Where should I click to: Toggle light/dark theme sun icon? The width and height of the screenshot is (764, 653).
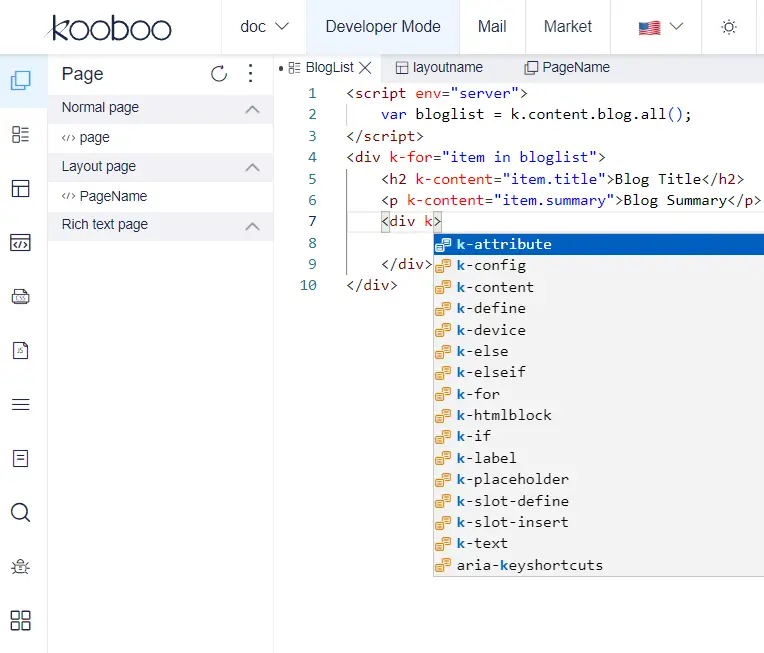click(728, 27)
